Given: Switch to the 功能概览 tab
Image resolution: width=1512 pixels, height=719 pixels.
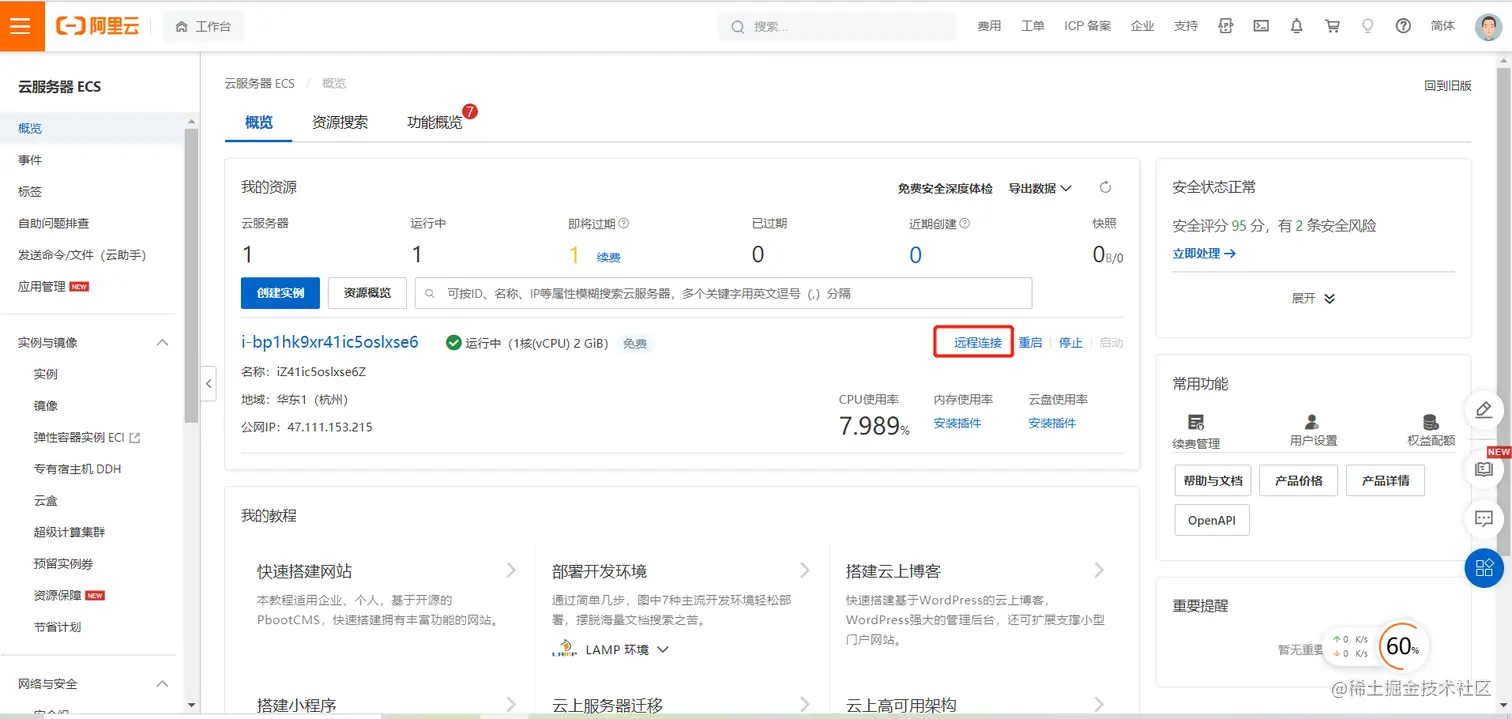Looking at the screenshot, I should tap(435, 122).
